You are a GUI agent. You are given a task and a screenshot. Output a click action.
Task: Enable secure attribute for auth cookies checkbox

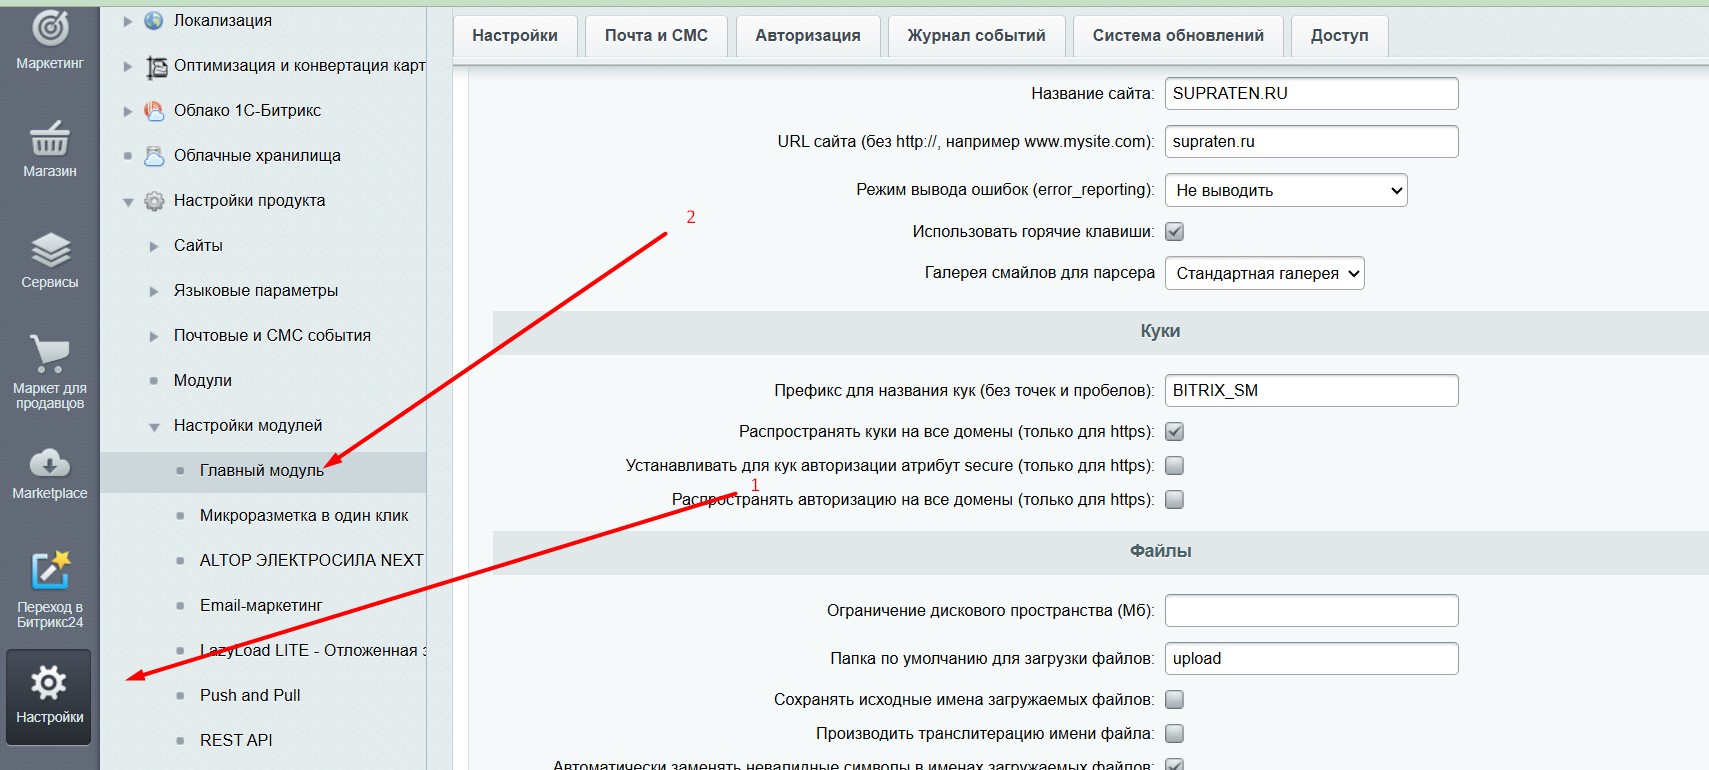(x=1175, y=466)
